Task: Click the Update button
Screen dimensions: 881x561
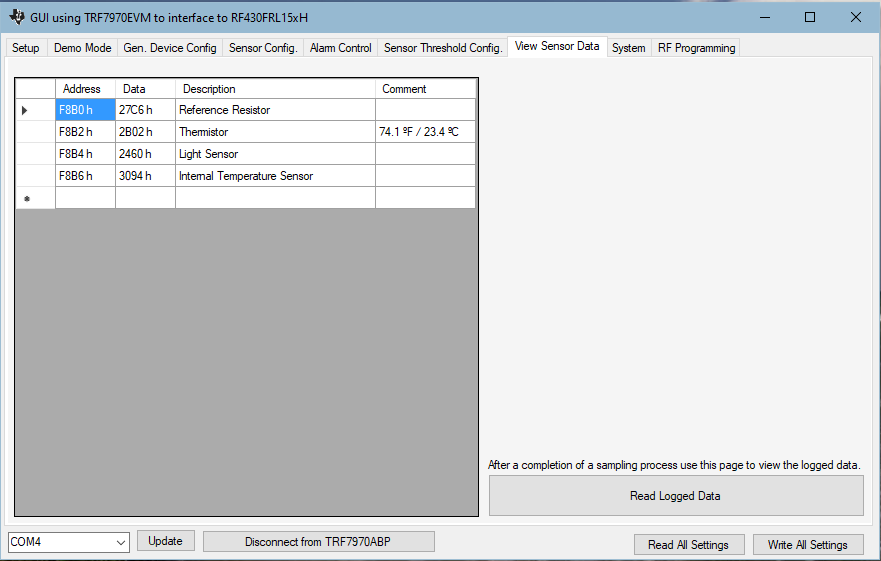Action: coord(166,541)
